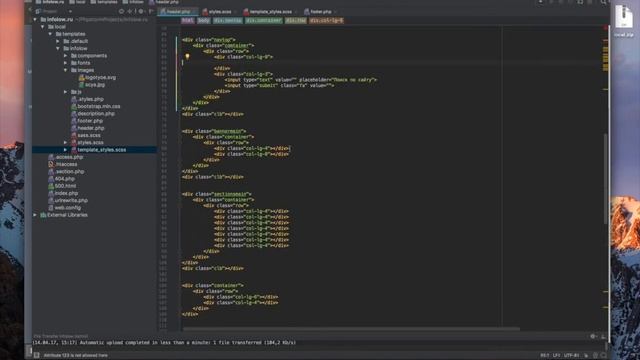This screenshot has width=640, height=360.
Task: Click the components folder icon
Action: (x=74, y=56)
